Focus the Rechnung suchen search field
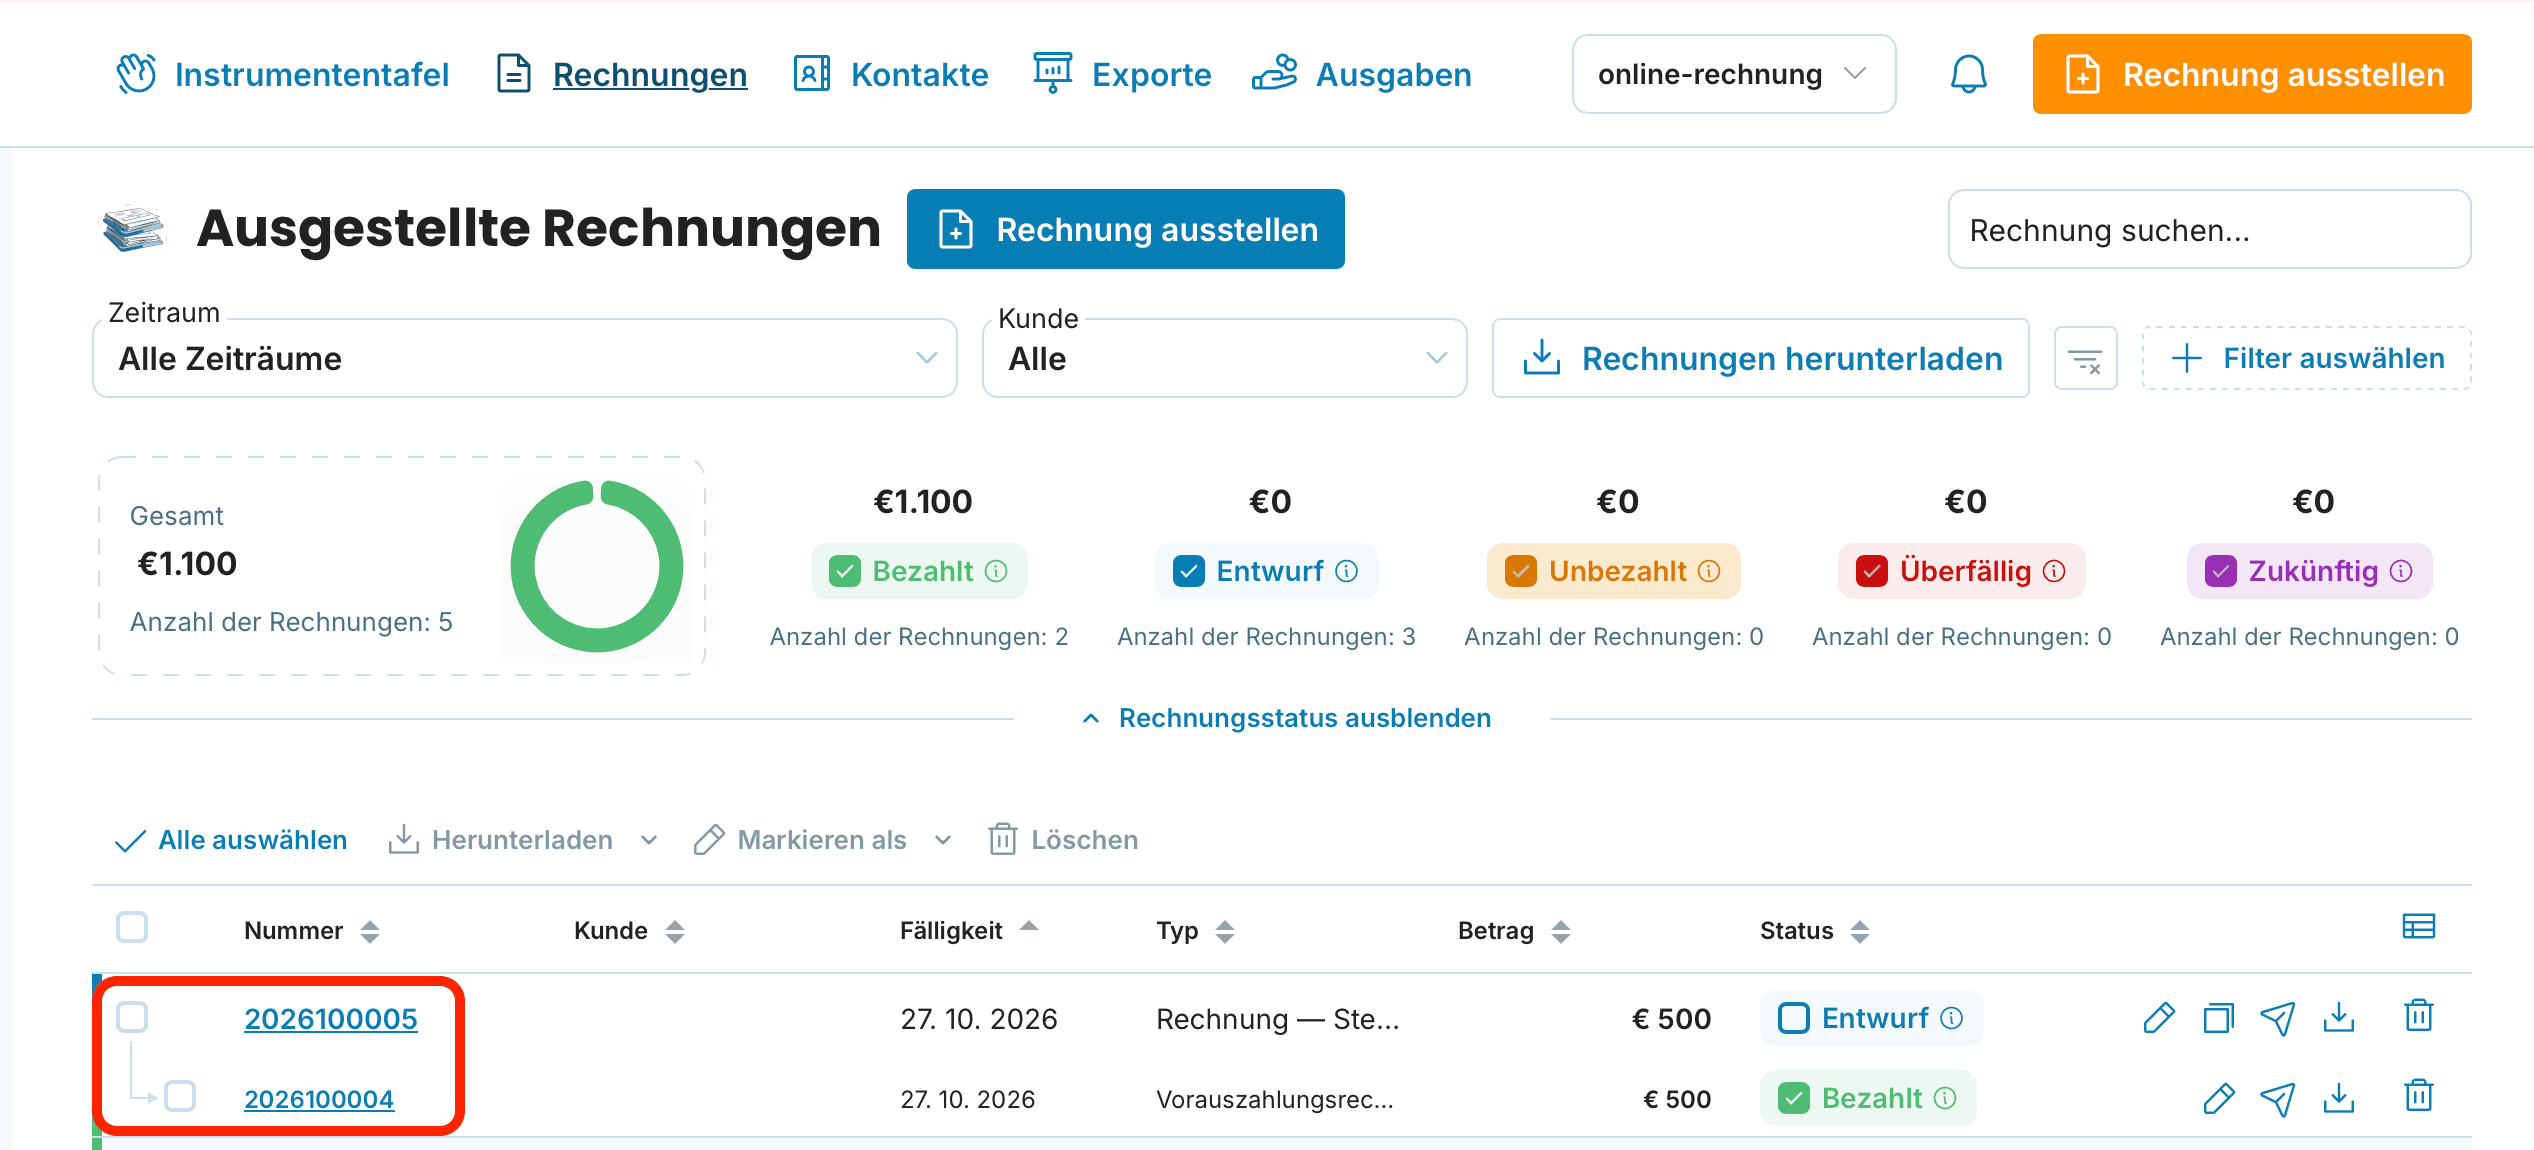Image resolution: width=2534 pixels, height=1150 pixels. [x=2209, y=230]
